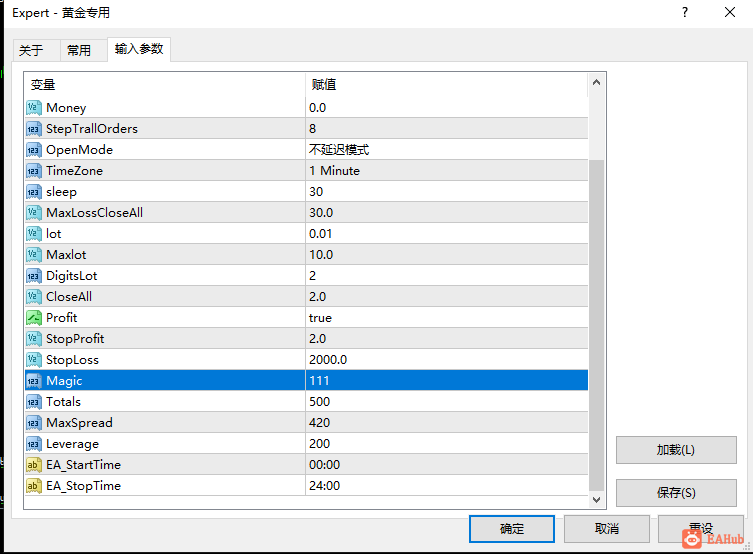Edit EA_StartTime value 00:00
Viewport: 753px width, 554px height.
[447, 465]
